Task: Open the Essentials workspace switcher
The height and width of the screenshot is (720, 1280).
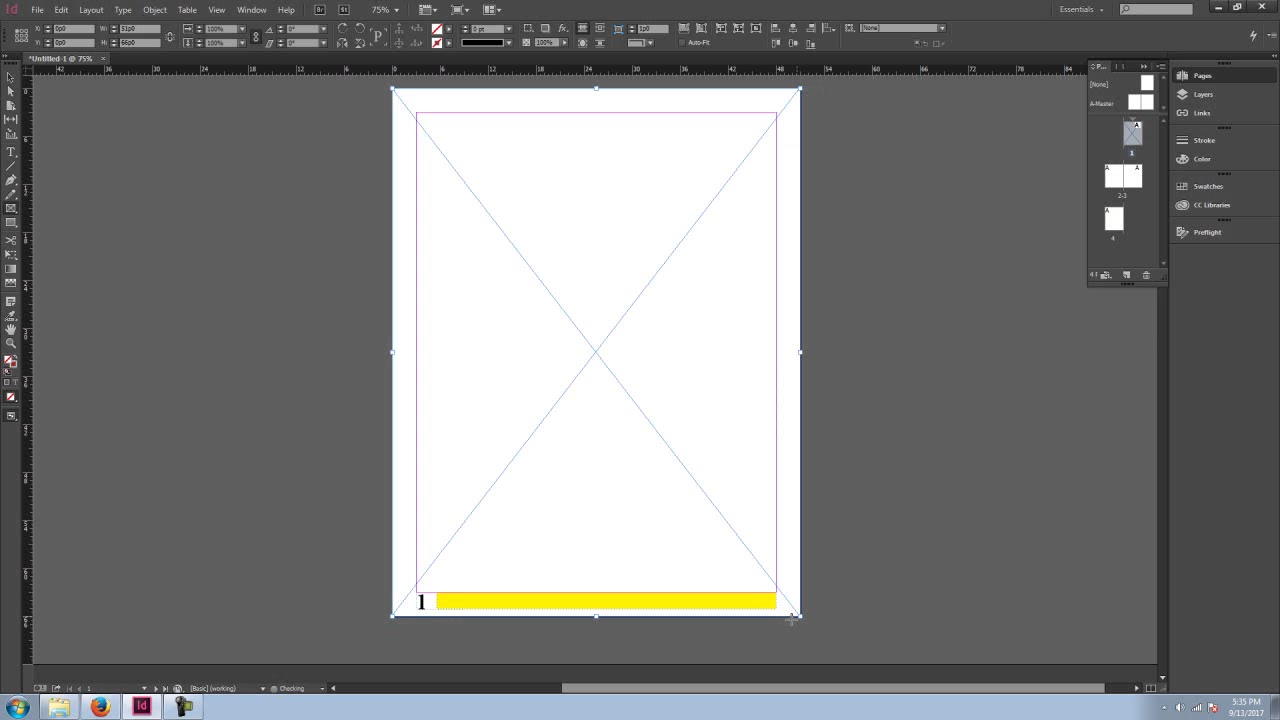Action: 1082,10
